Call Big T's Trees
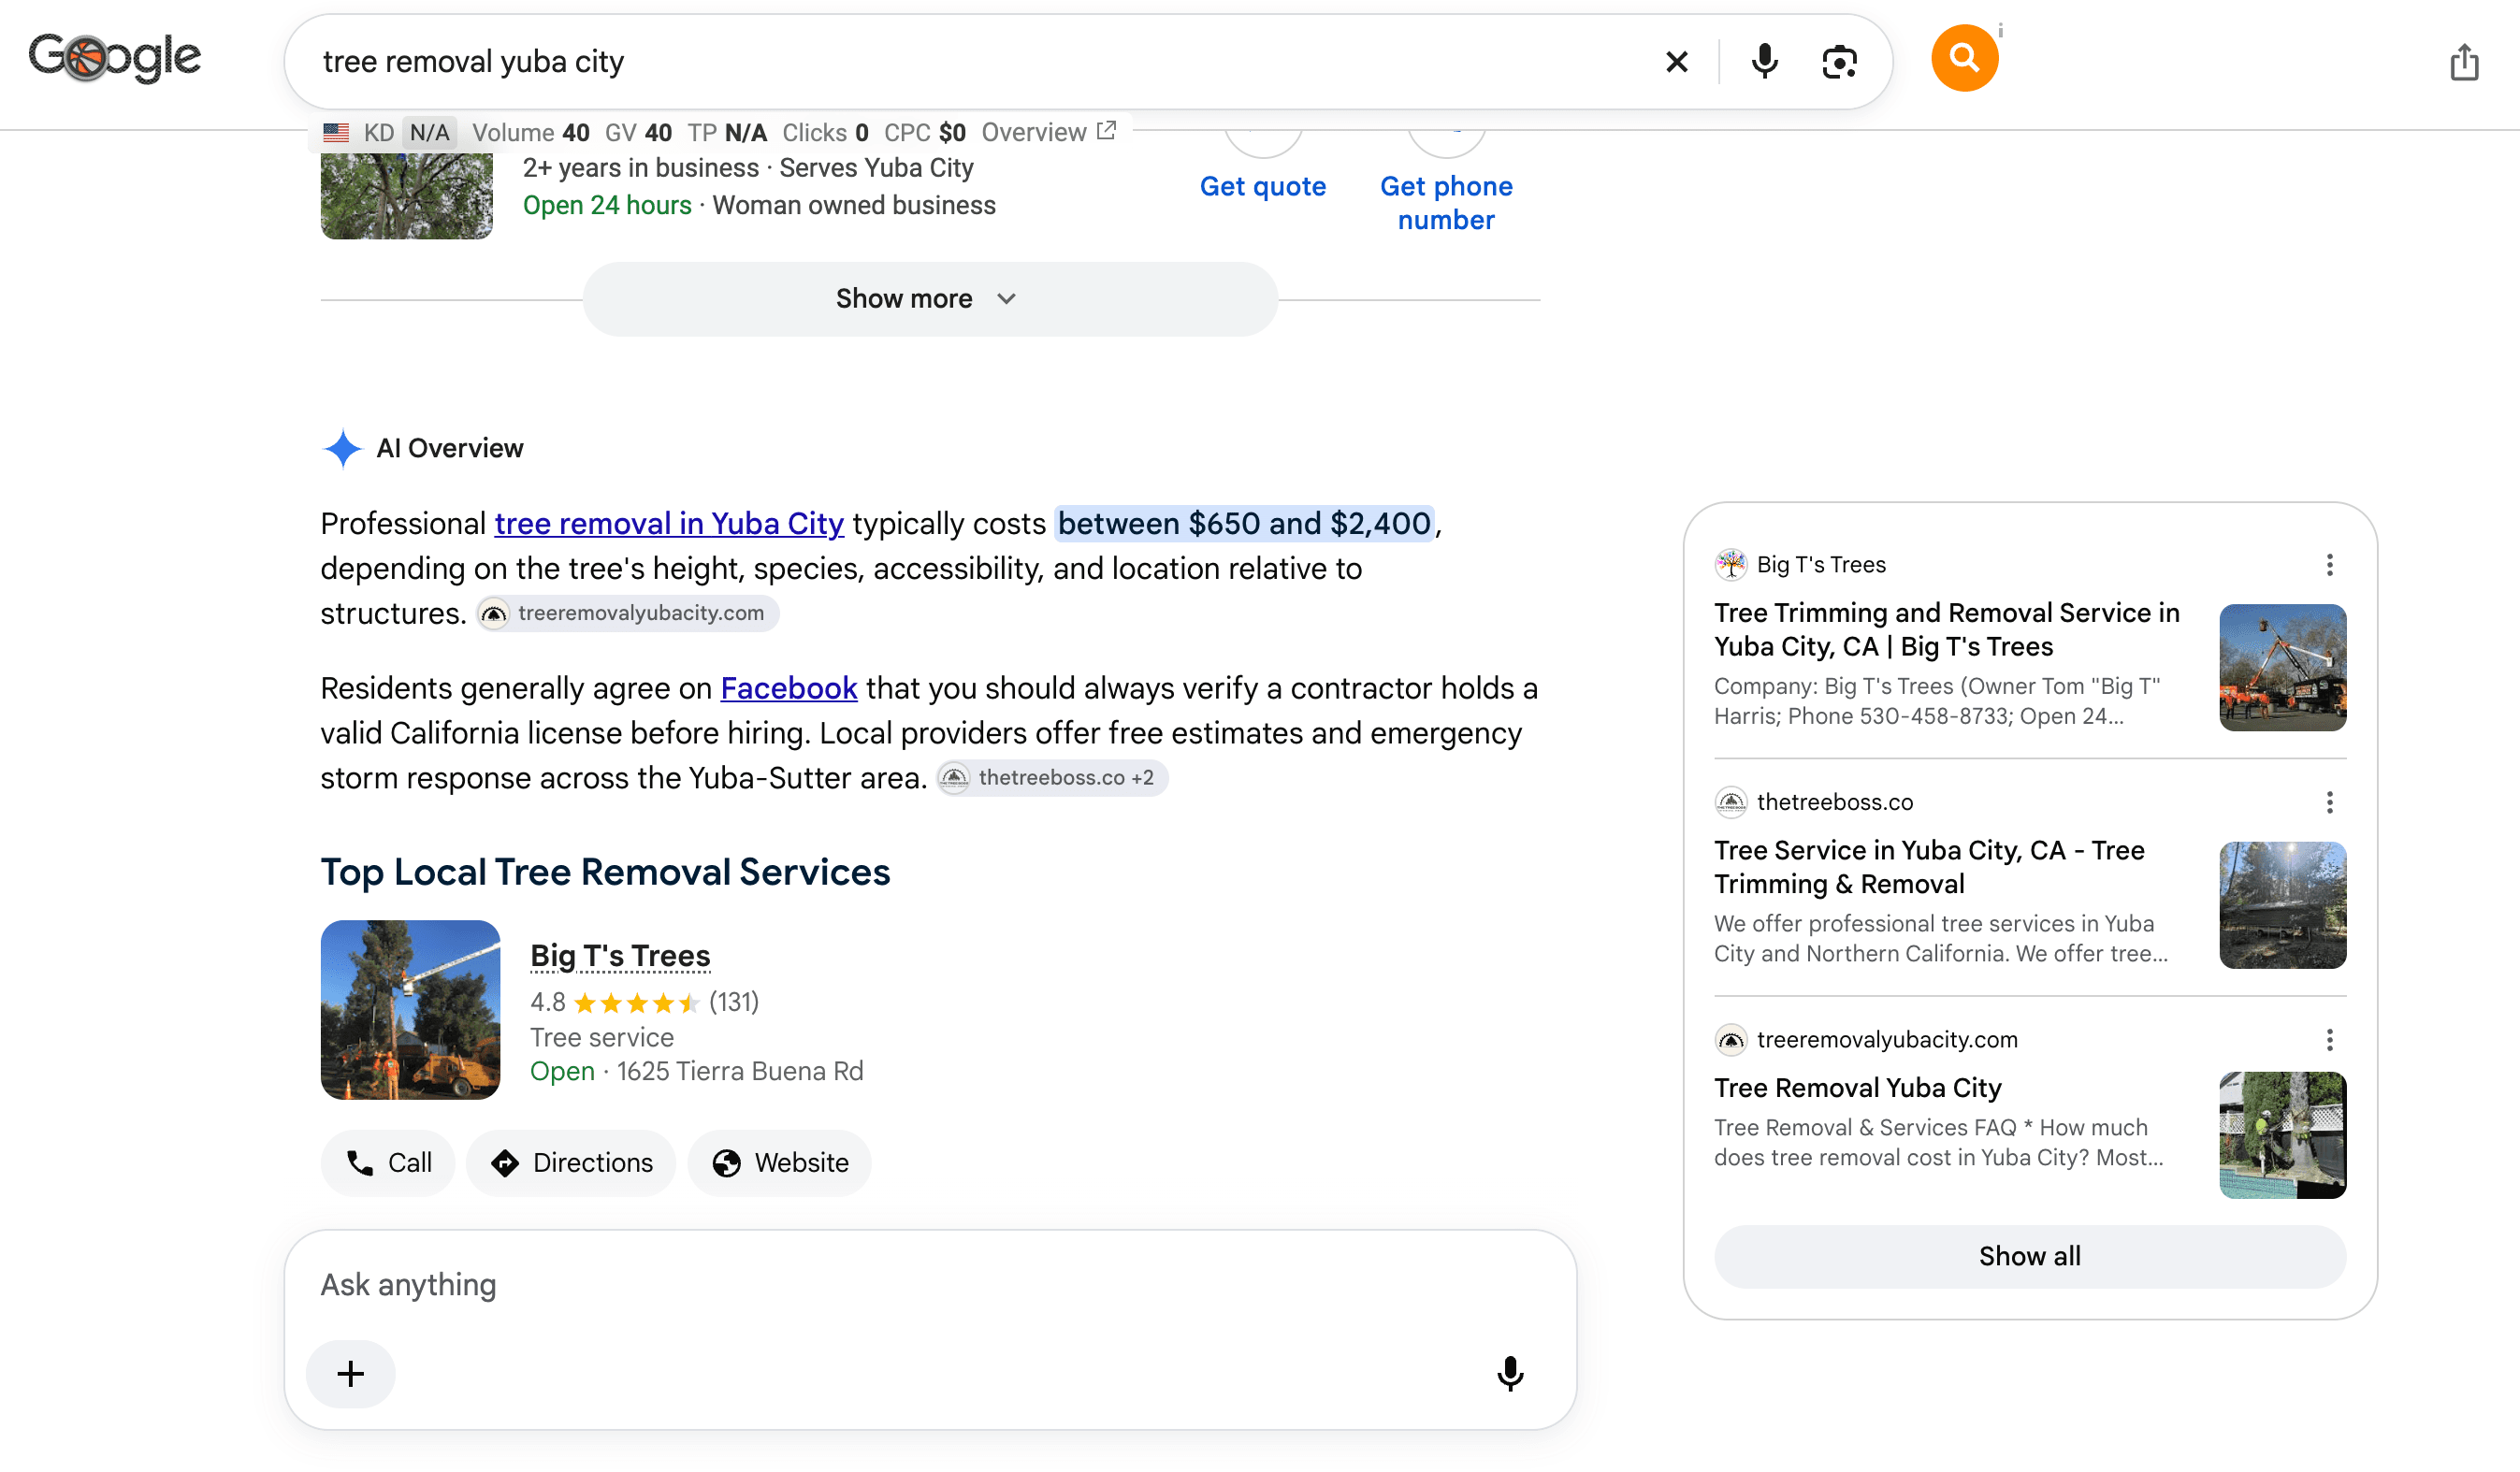This screenshot has width=2520, height=1472. pos(388,1163)
